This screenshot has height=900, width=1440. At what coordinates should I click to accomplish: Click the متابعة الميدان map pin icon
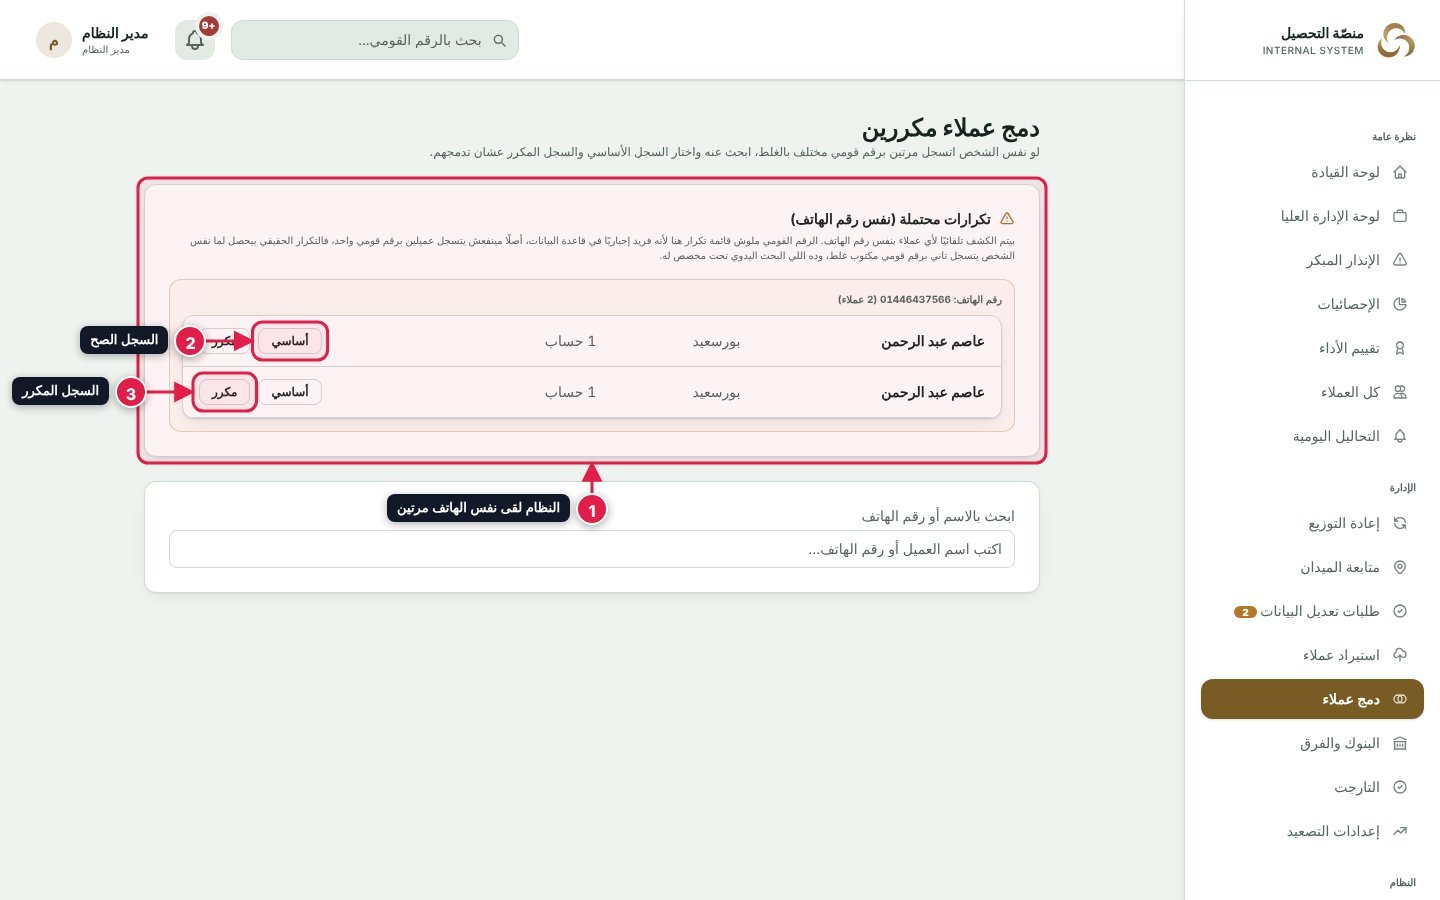click(1400, 567)
